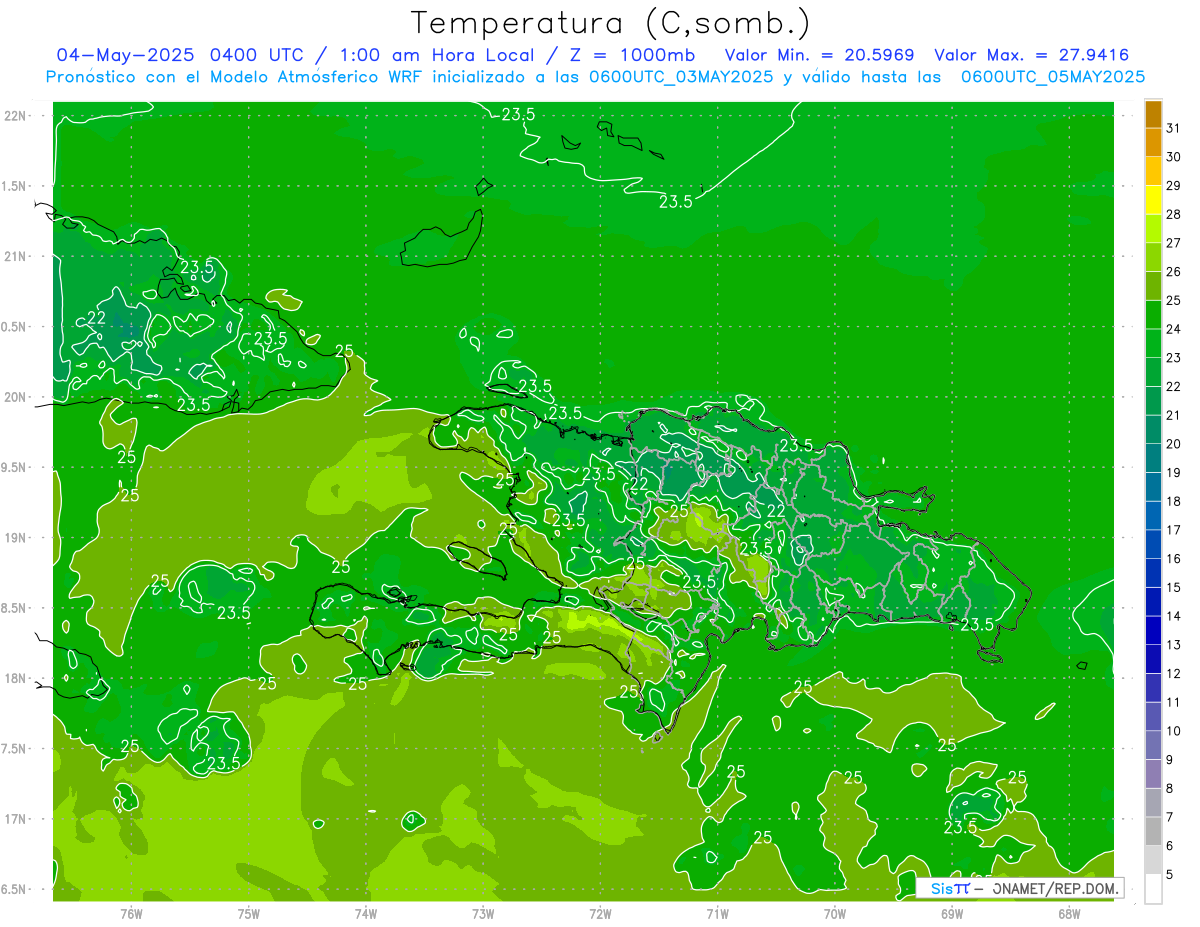
Task: Click the init time "0600UTC_03MAY2025"
Action: pyautogui.click(x=681, y=76)
